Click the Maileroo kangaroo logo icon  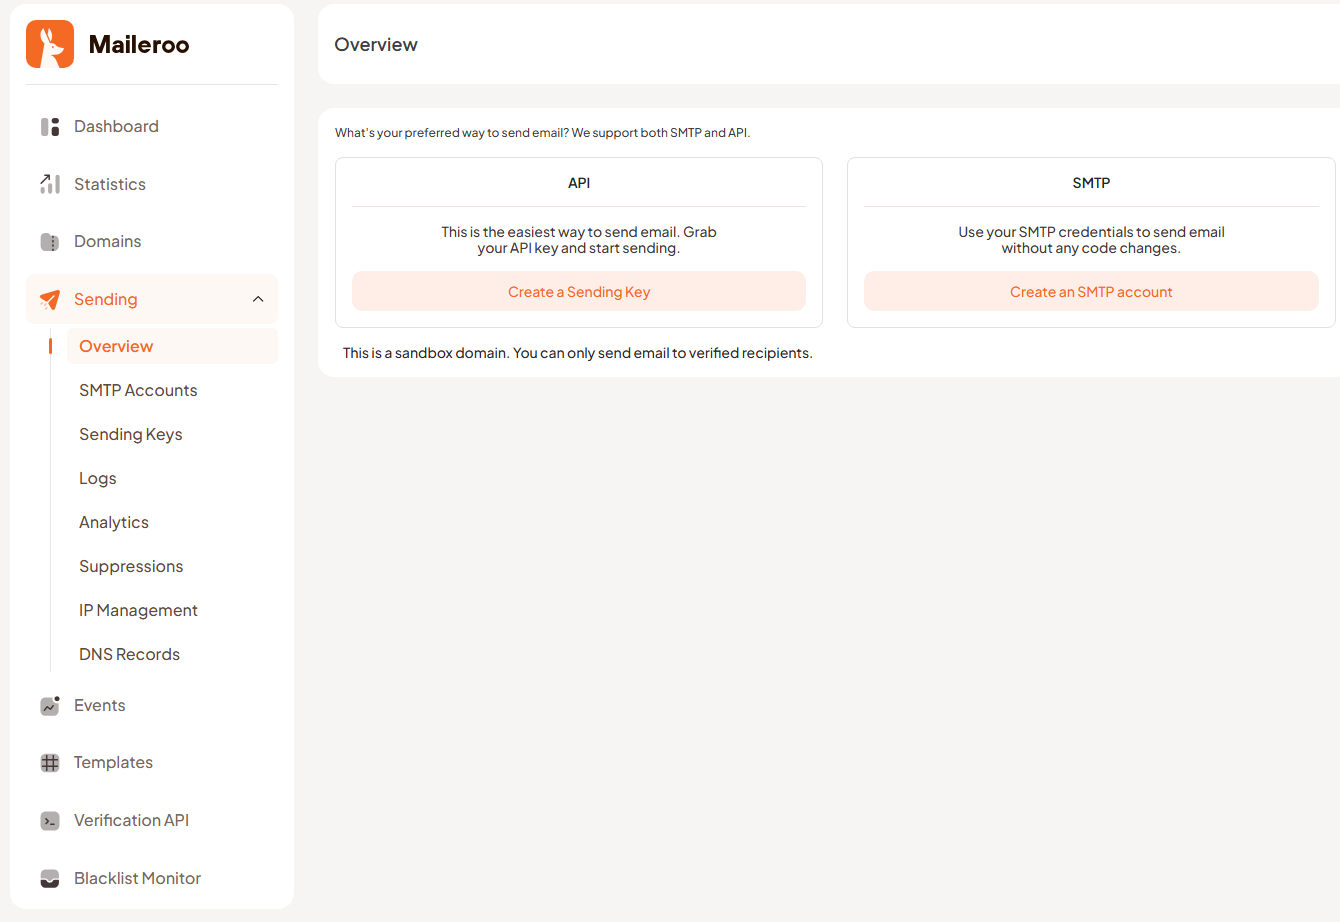tap(49, 43)
